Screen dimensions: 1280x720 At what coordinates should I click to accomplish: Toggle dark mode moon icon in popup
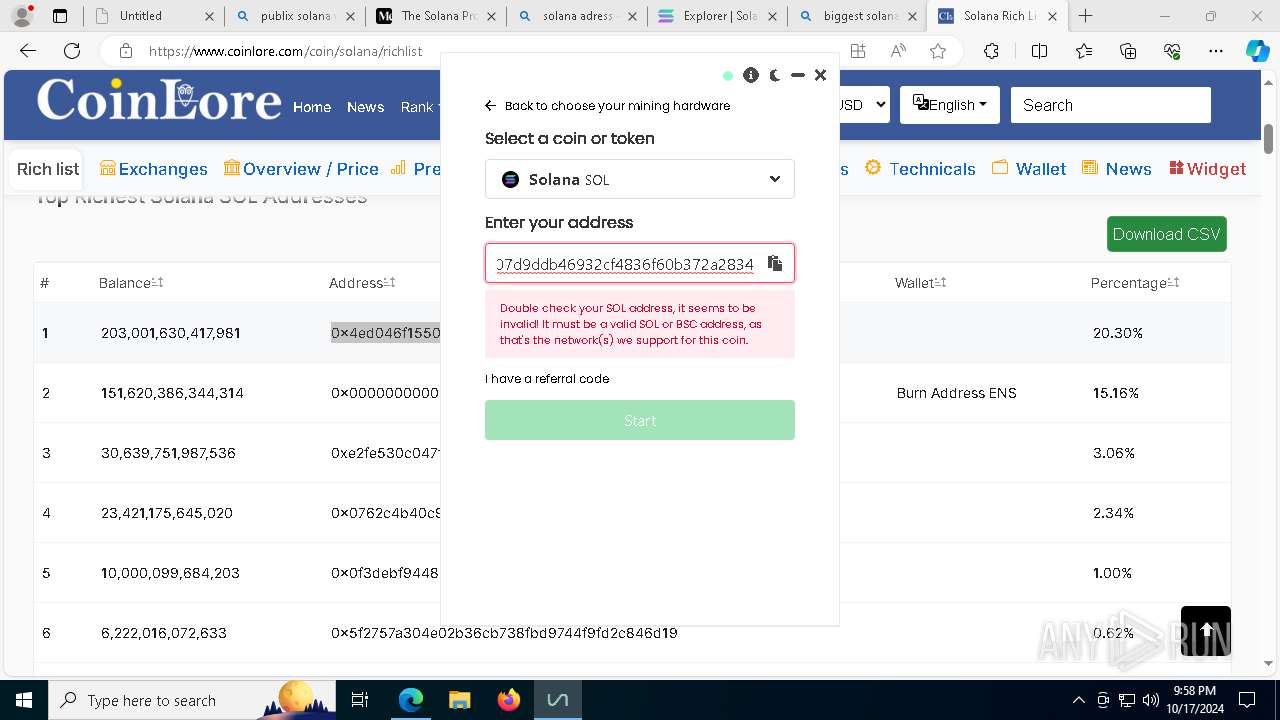(775, 75)
